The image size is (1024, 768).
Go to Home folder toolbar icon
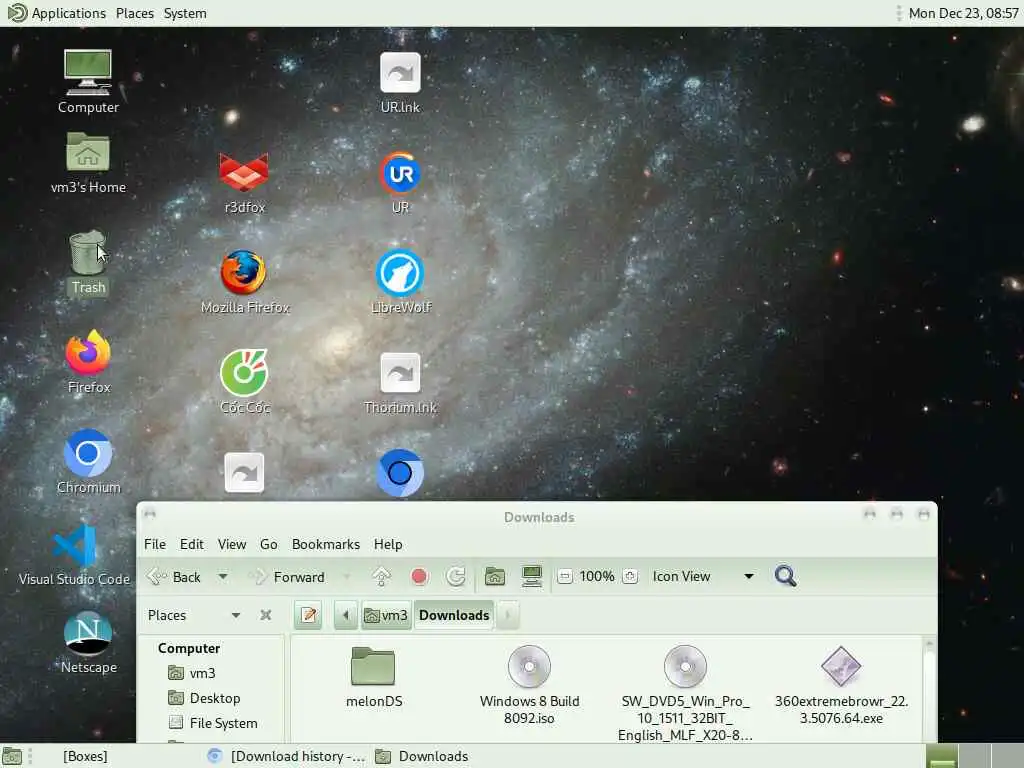pos(494,577)
